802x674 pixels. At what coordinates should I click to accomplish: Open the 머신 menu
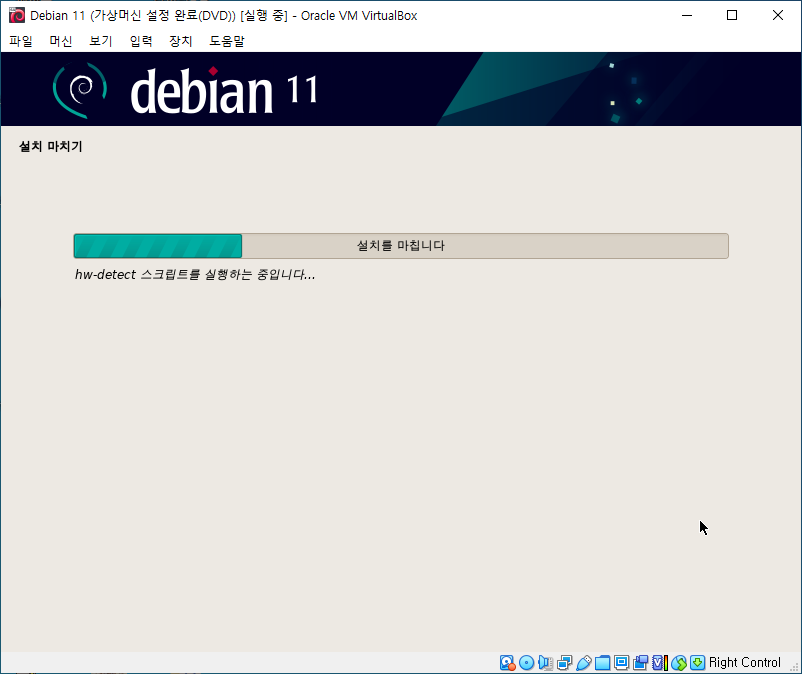(x=61, y=41)
